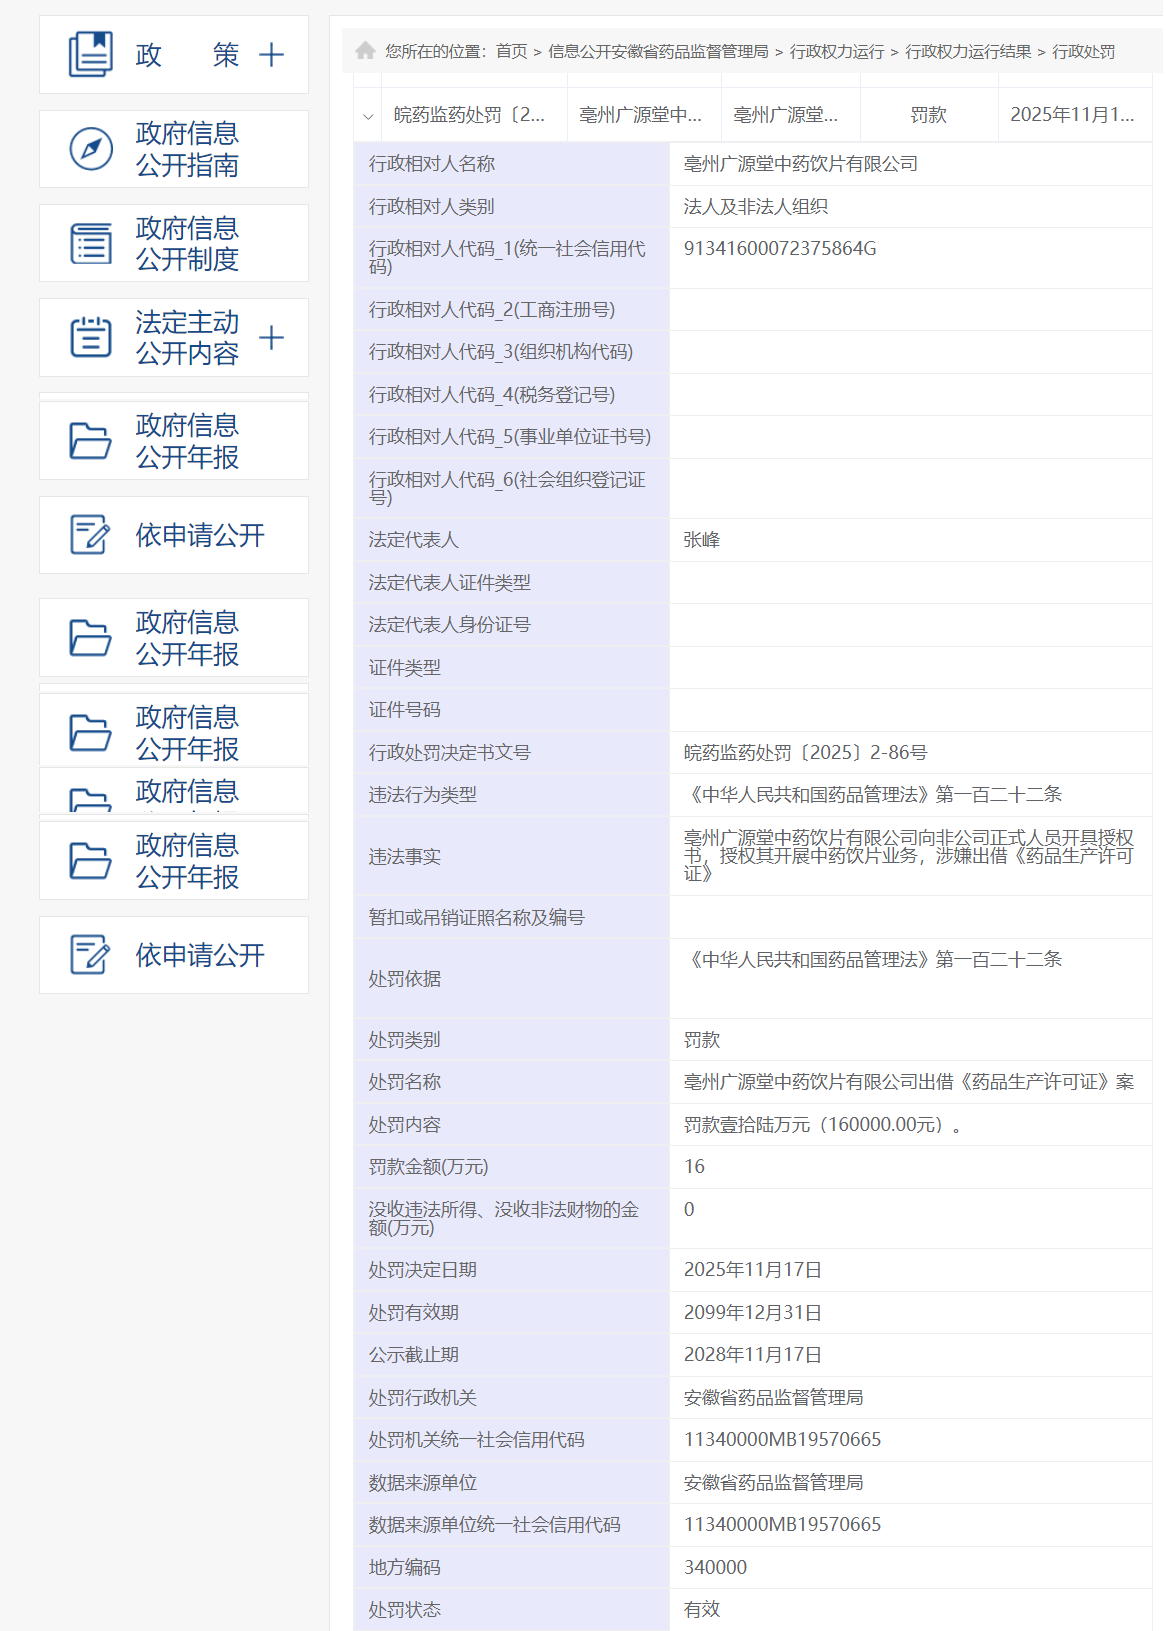This screenshot has height=1631, width=1166.
Task: Click the label 处罚决定日期
Action: coord(423,1270)
